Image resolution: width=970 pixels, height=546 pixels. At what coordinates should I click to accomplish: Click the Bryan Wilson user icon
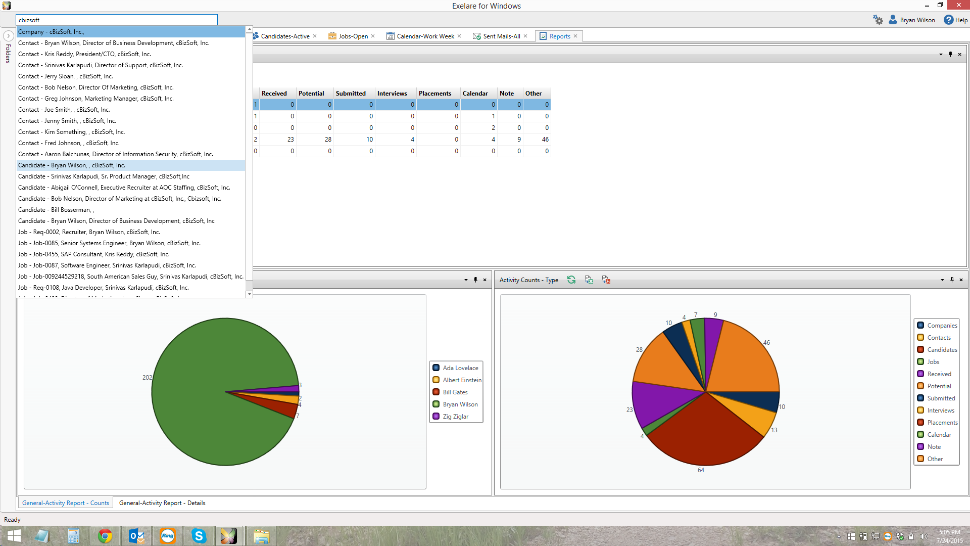(x=893, y=20)
